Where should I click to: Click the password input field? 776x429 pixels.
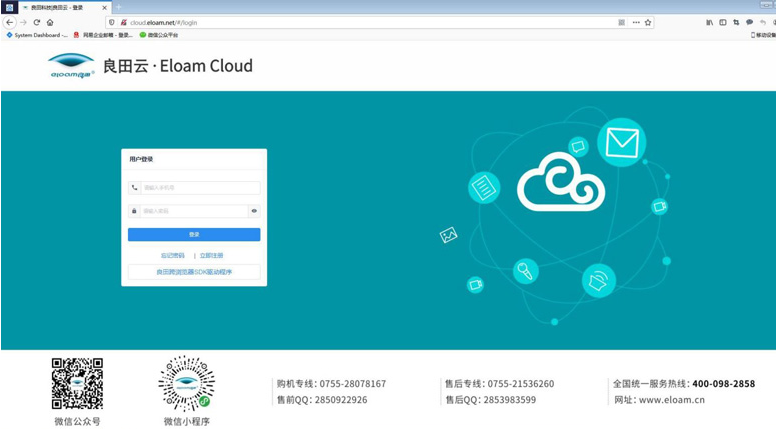194,211
